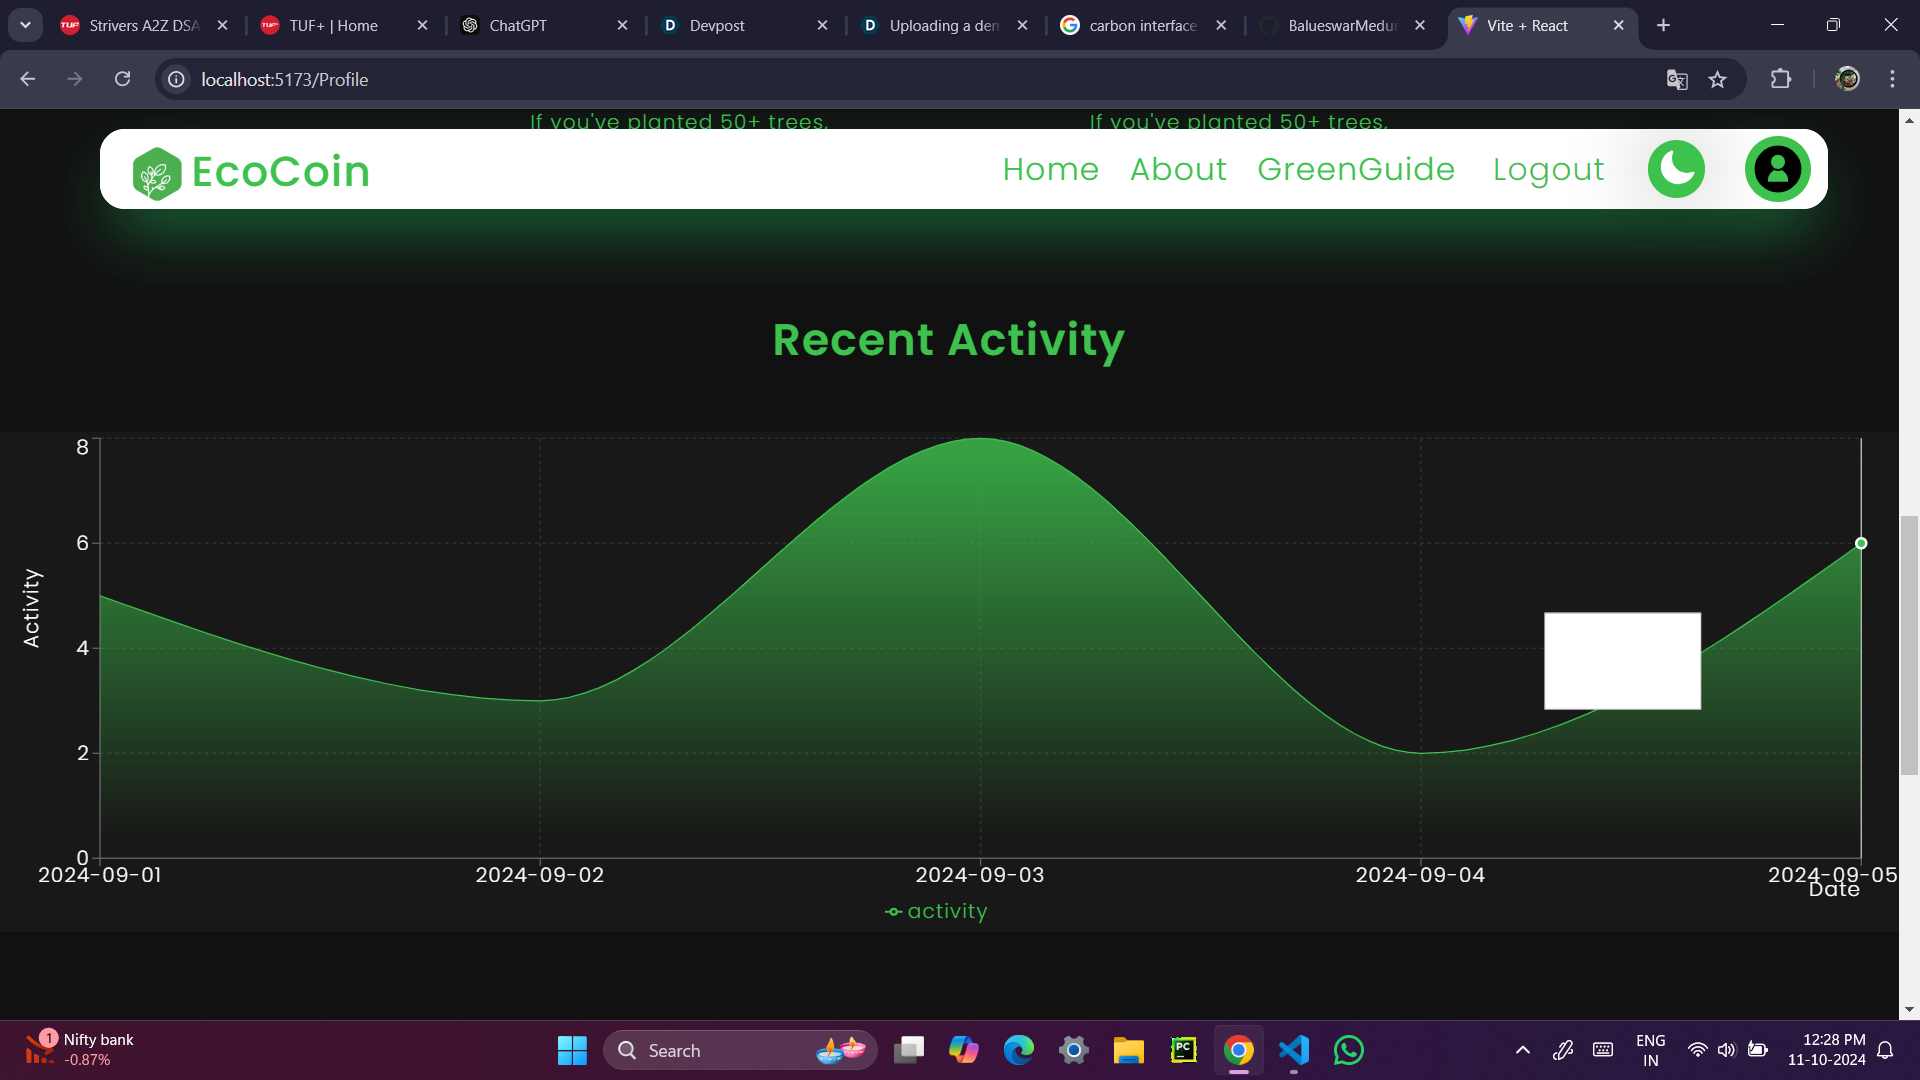
Task: Toggle the activity legend series
Action: (x=936, y=911)
